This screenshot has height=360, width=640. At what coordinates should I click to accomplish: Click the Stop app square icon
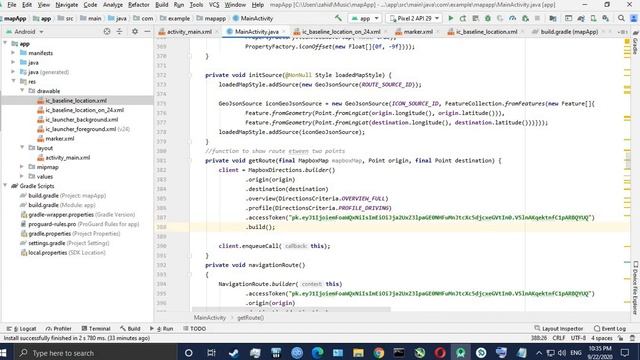coord(538,18)
